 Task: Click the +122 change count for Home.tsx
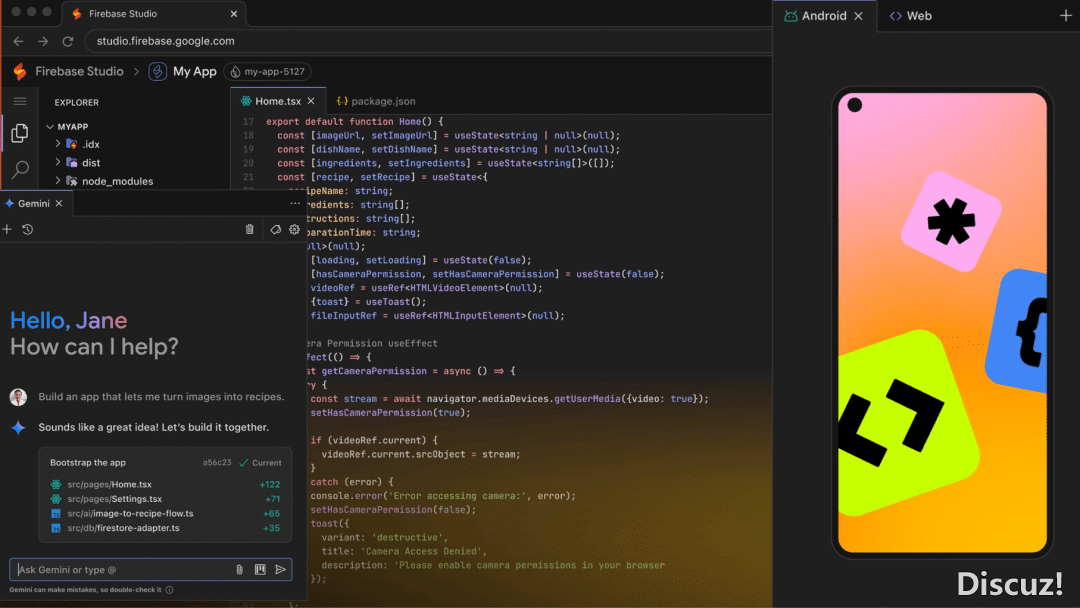click(269, 484)
